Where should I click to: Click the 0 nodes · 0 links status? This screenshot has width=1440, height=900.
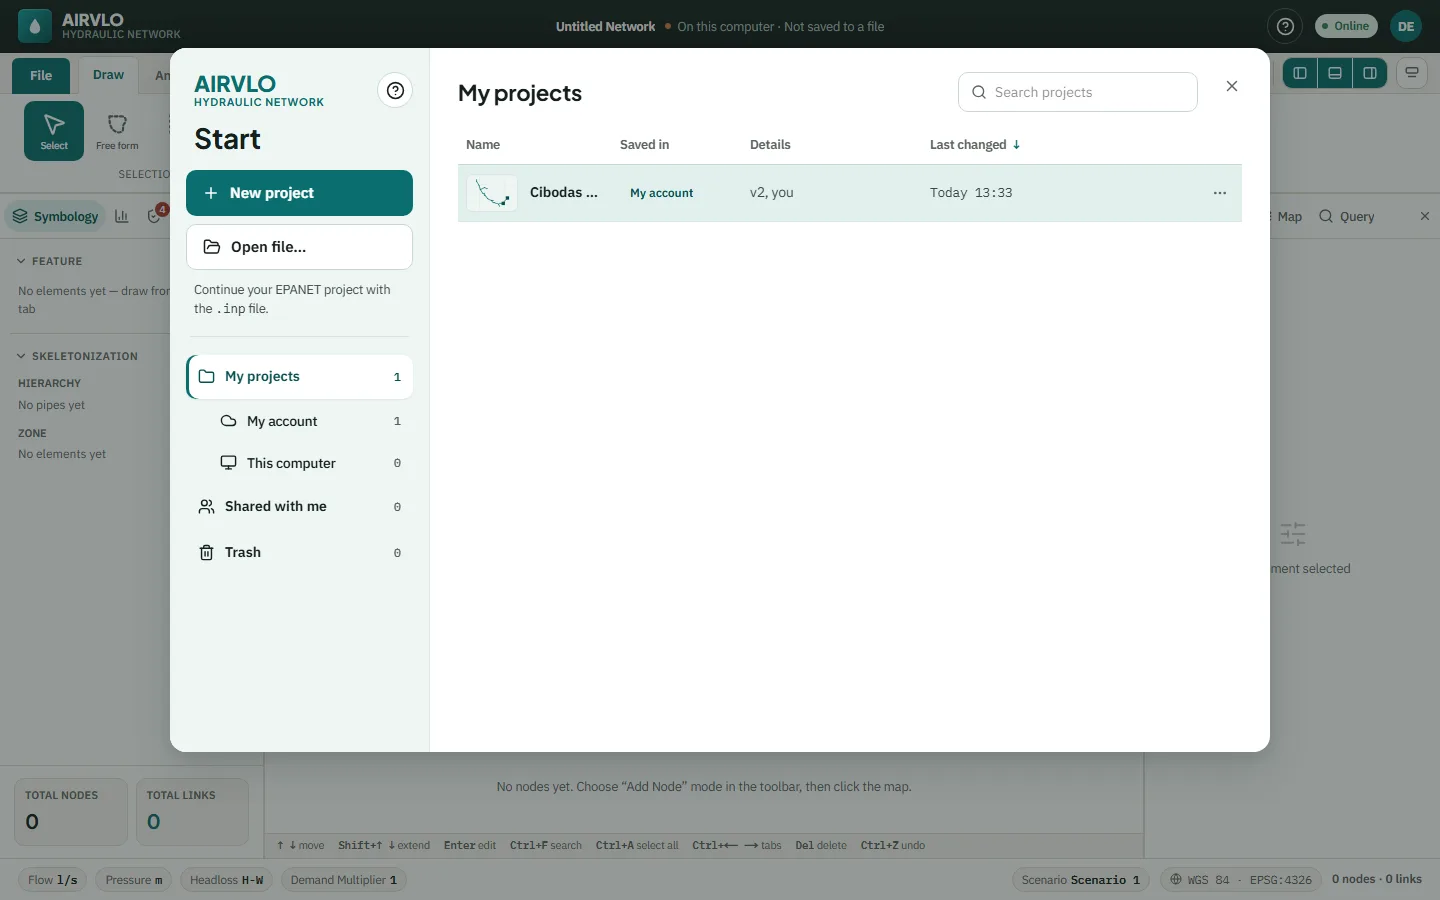point(1377,879)
